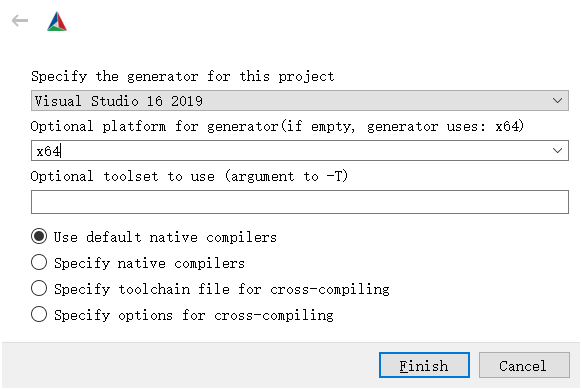Click the CMake triangle logo icon
The width and height of the screenshot is (581, 389).
pyautogui.click(x=57, y=21)
